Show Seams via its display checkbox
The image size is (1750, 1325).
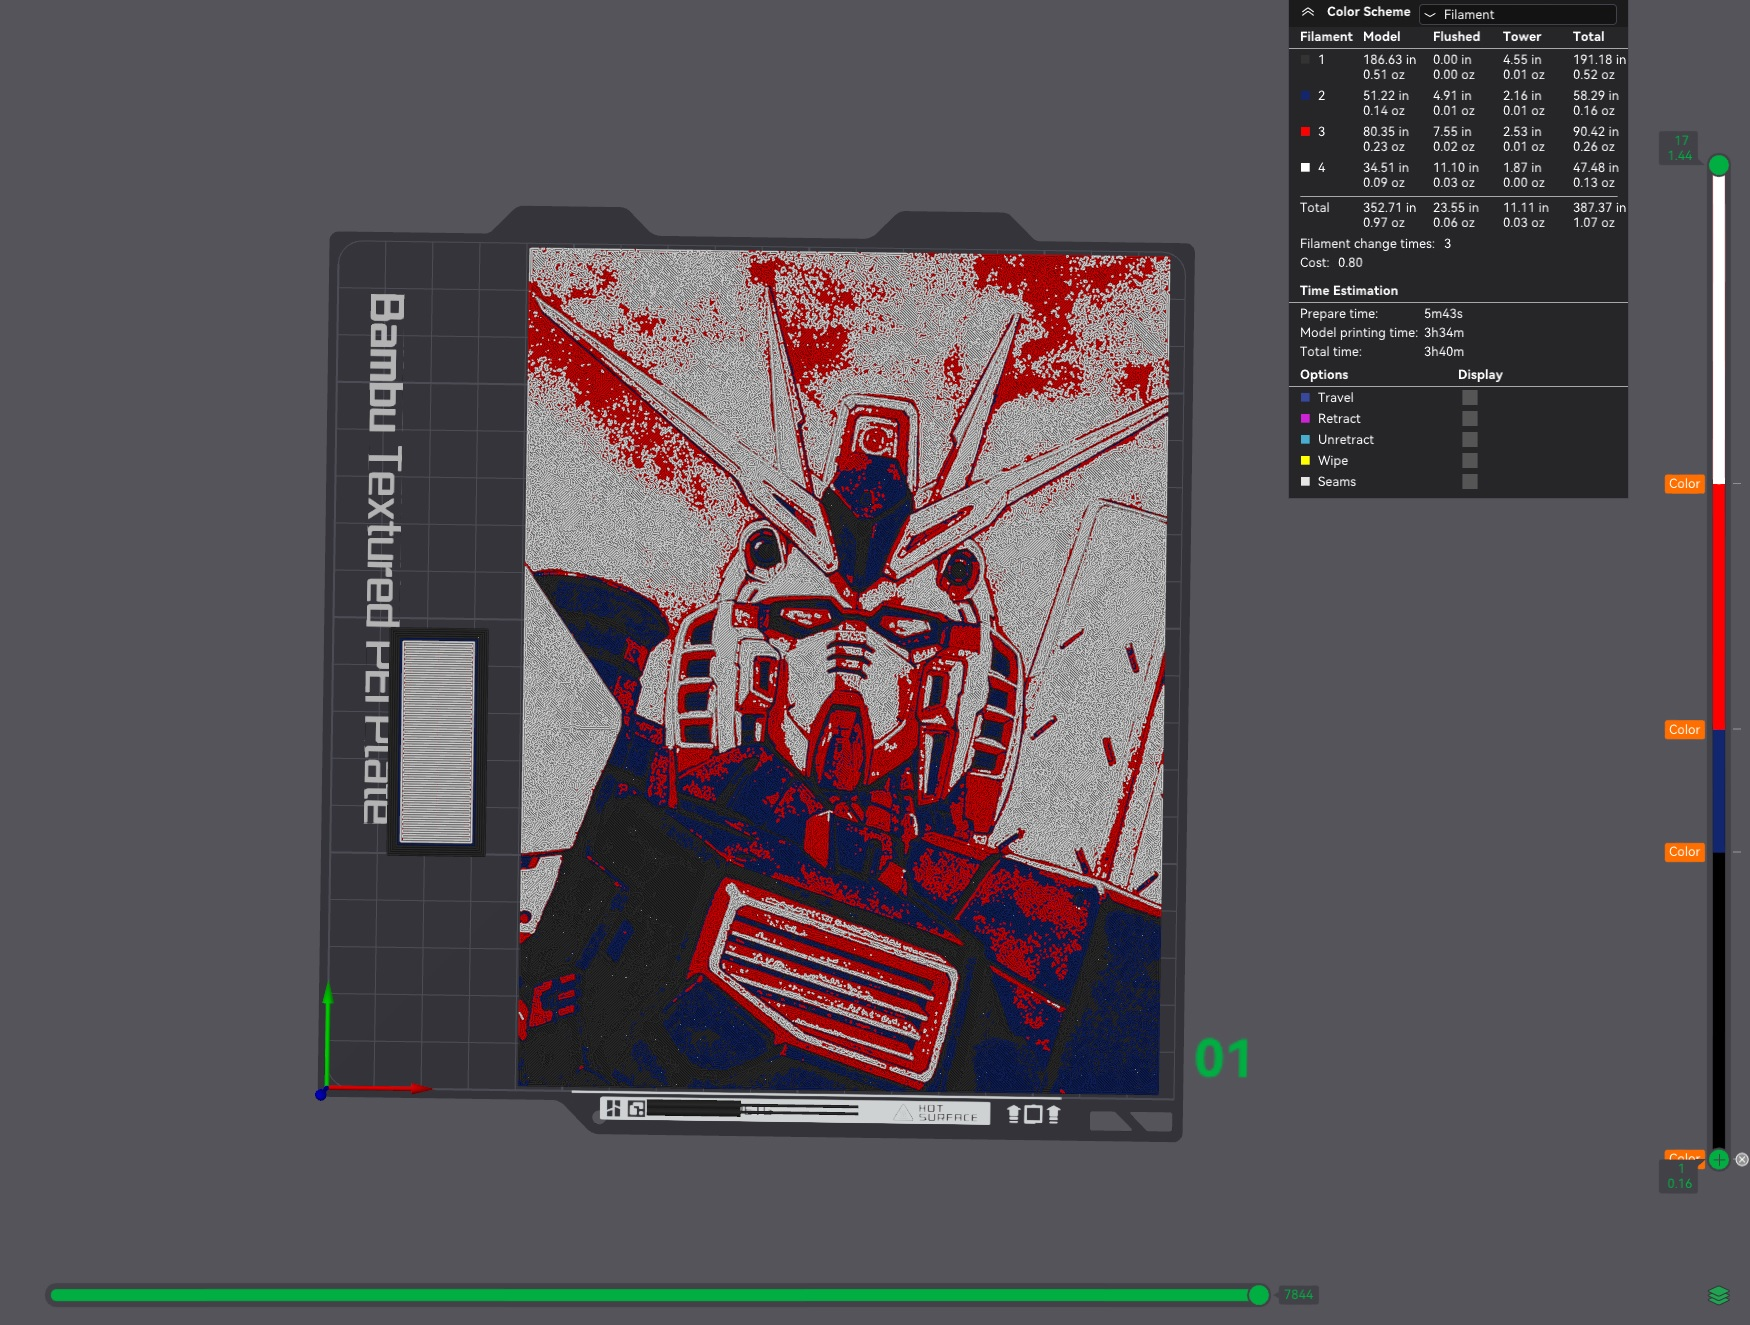1469,481
